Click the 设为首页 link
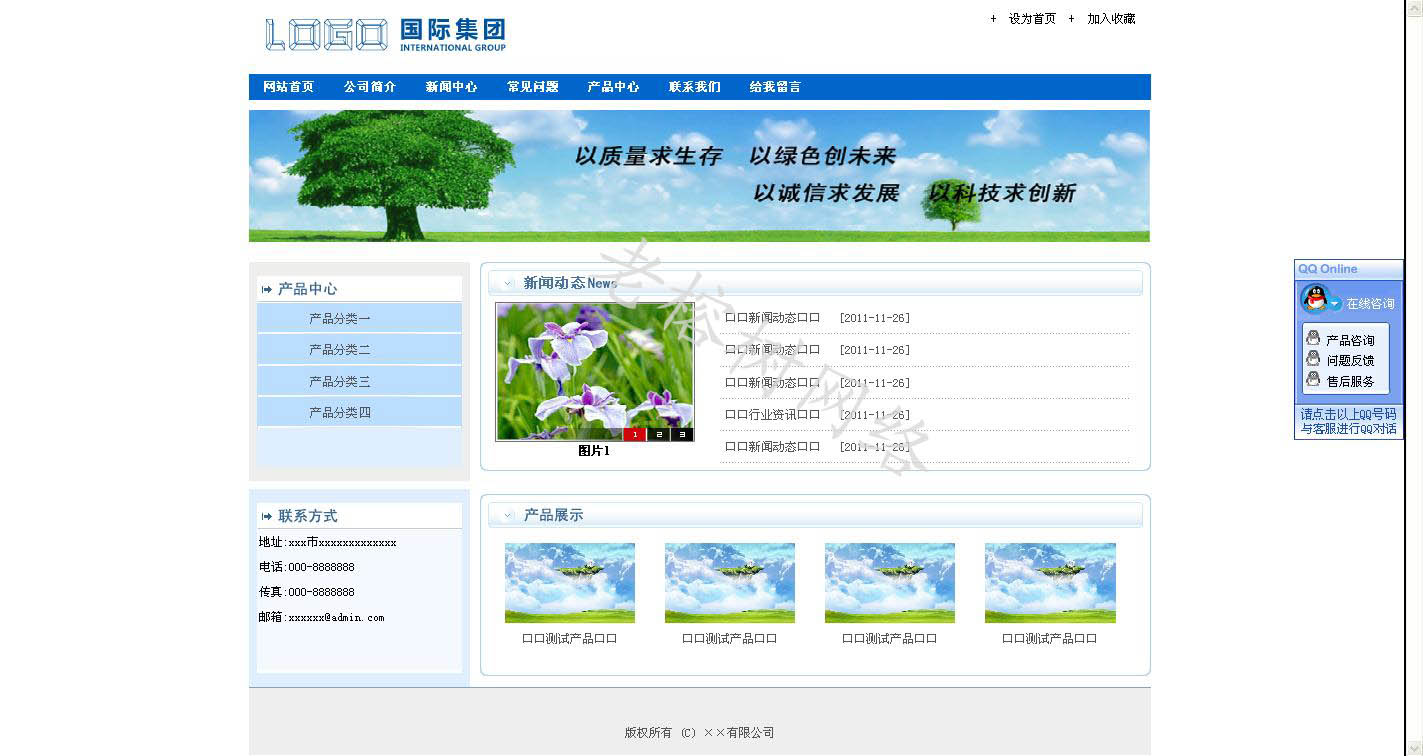This screenshot has height=756, width=1423. (1032, 19)
